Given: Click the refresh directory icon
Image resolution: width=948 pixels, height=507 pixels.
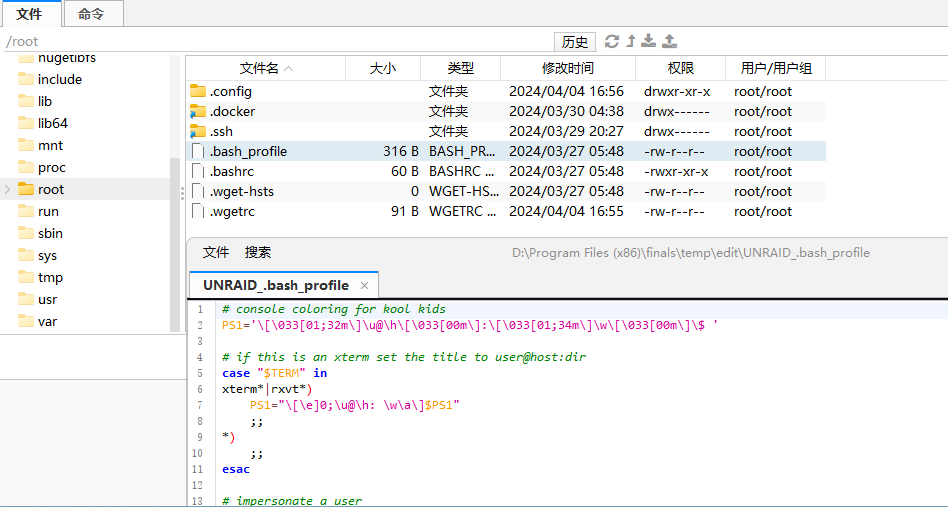Looking at the screenshot, I should pyautogui.click(x=612, y=41).
